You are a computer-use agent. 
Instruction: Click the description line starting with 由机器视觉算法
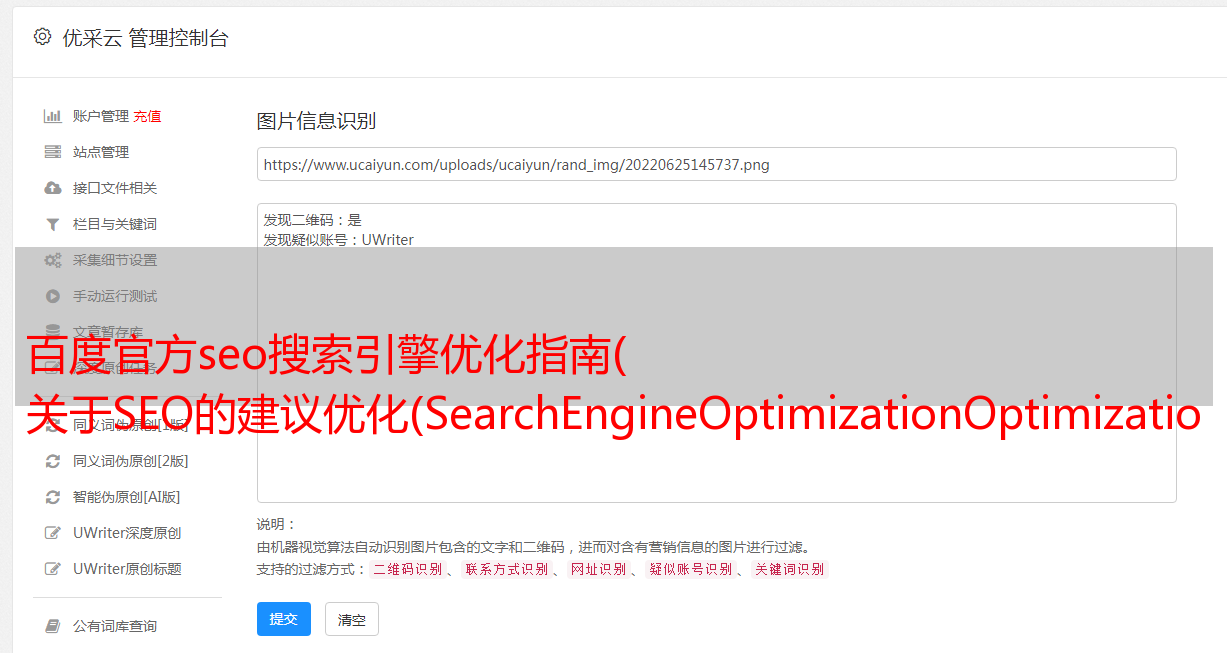tap(533, 547)
